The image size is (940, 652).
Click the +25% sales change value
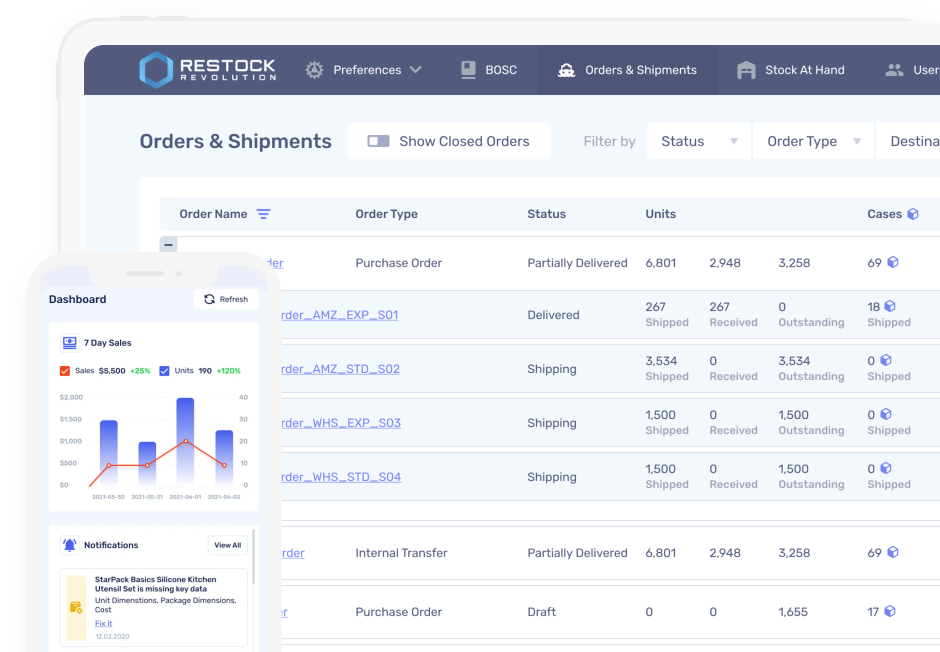140,371
